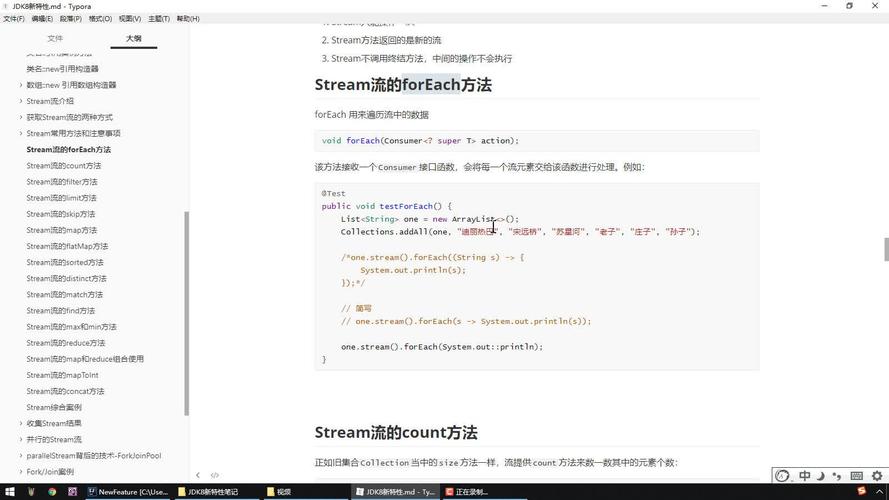This screenshot has width=889, height=500.
Task: Collapse sidebar with left arrow icon
Action: coord(198,475)
